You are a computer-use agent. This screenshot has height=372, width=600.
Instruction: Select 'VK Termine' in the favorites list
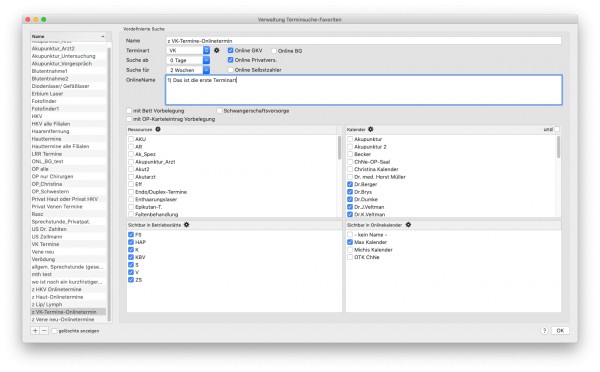click(x=68, y=244)
